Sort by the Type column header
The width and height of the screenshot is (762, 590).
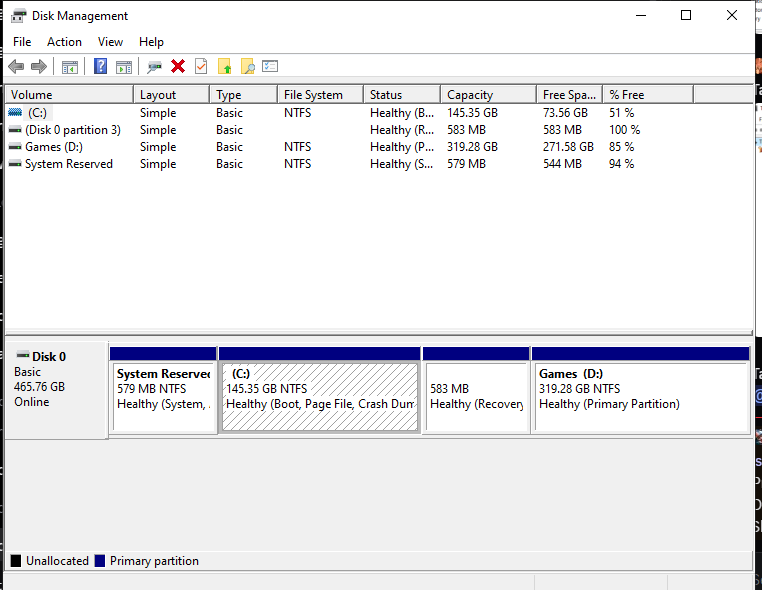pyautogui.click(x=244, y=94)
